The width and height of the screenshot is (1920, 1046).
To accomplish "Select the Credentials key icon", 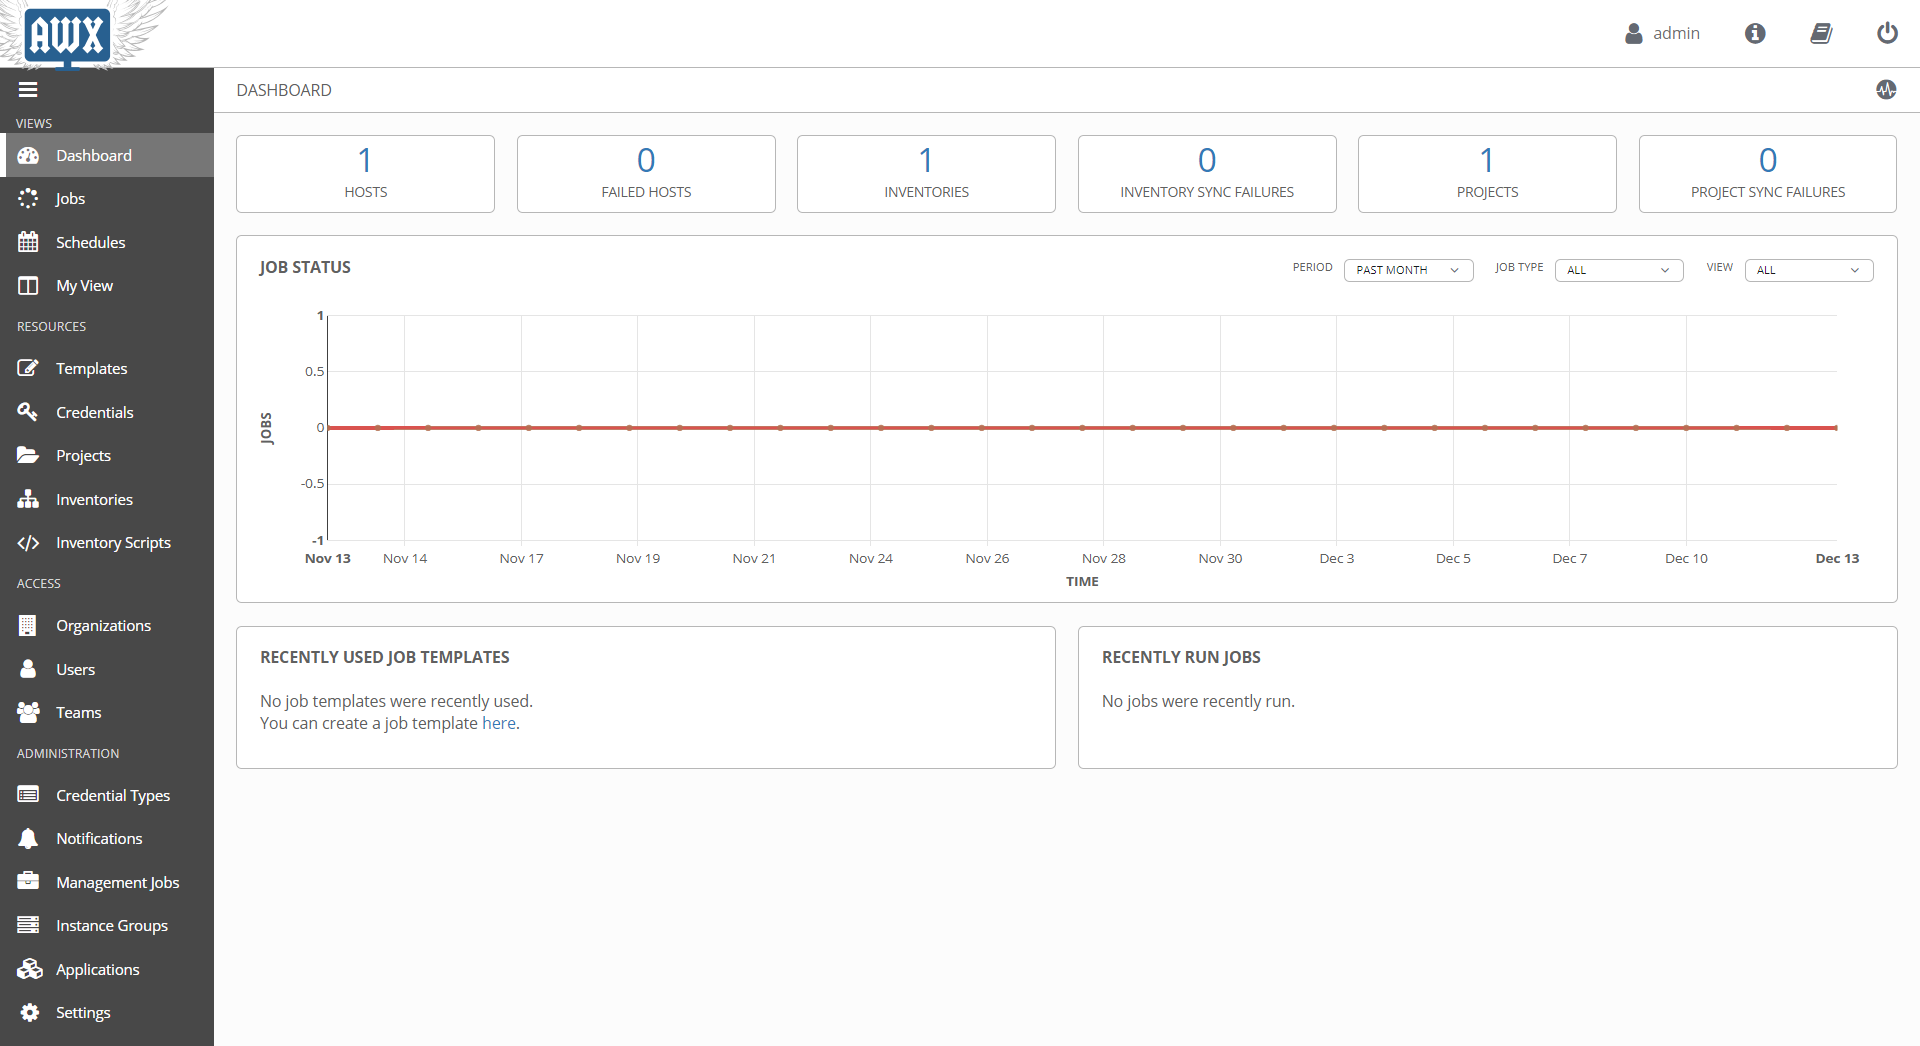I will pyautogui.click(x=29, y=411).
